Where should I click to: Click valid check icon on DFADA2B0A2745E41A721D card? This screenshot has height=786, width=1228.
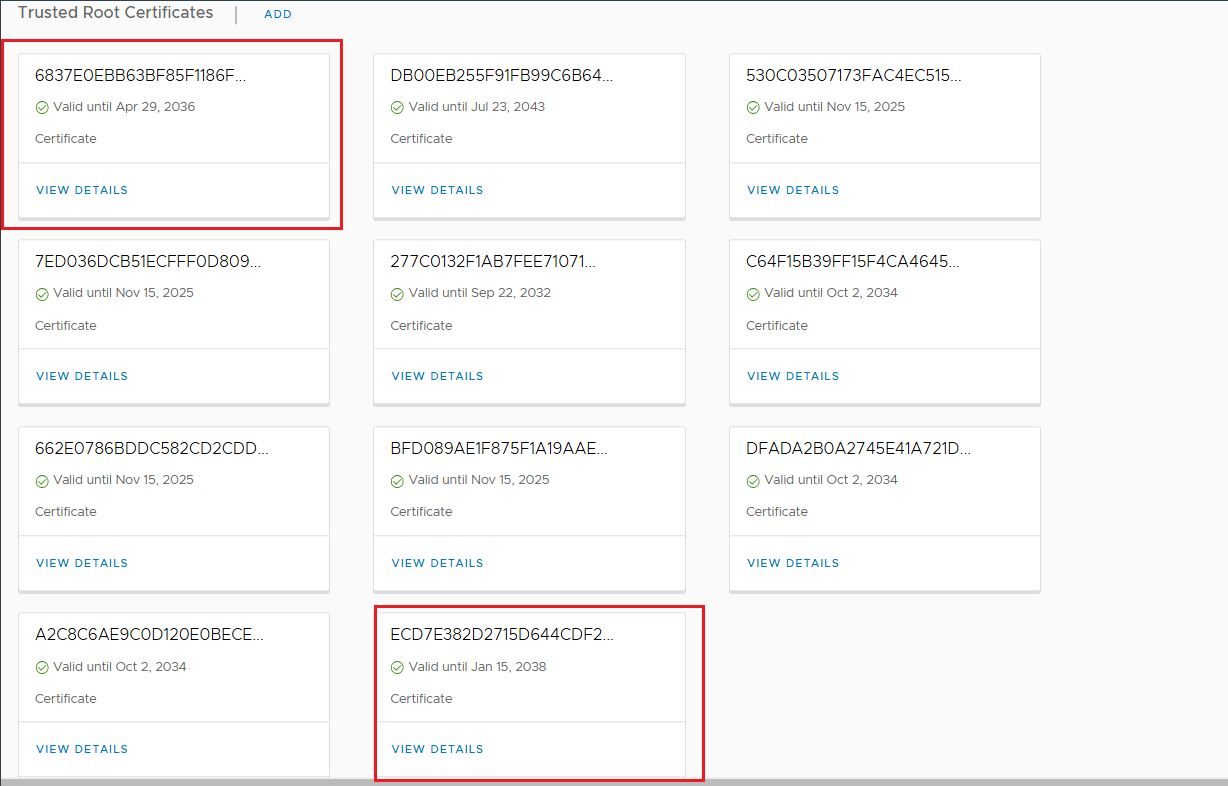[x=753, y=480]
